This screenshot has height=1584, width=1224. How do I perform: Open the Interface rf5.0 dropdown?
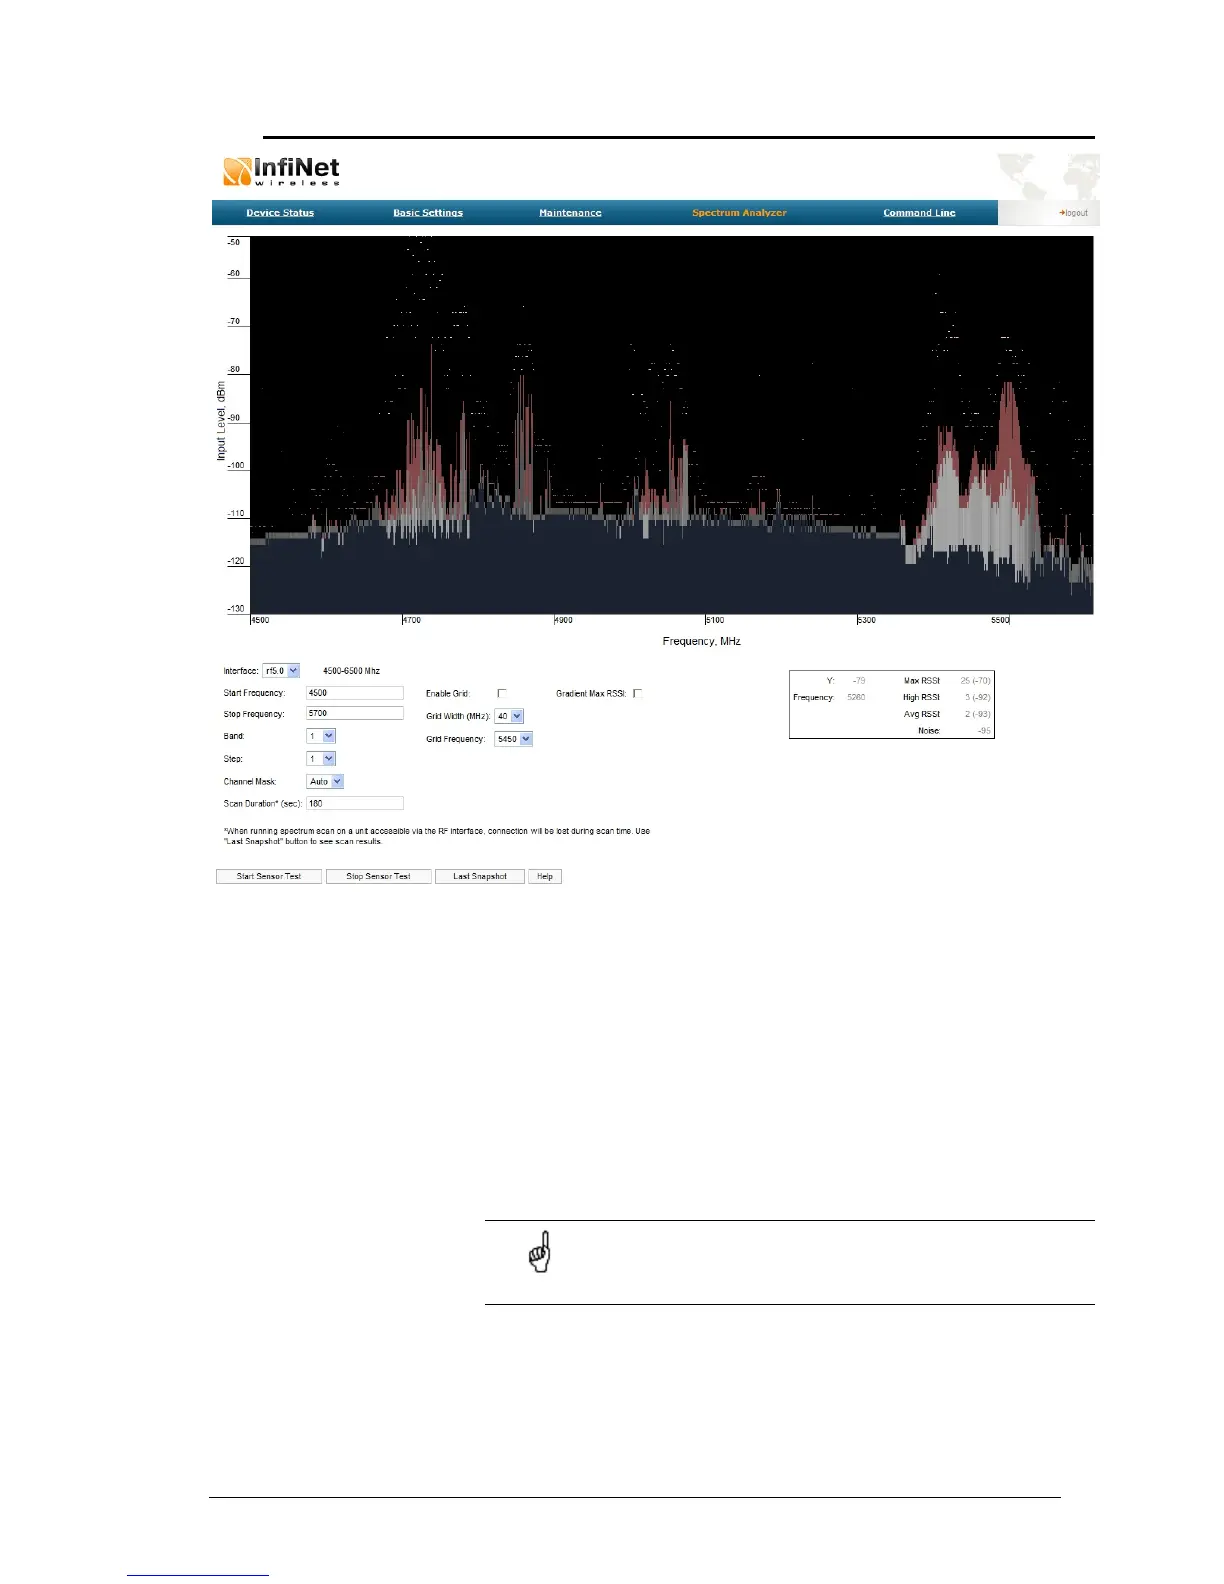(x=281, y=671)
